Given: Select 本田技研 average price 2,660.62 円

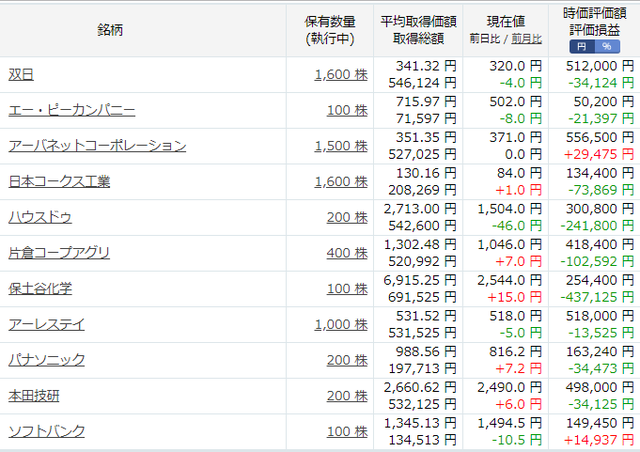Looking at the screenshot, I should tap(420, 387).
